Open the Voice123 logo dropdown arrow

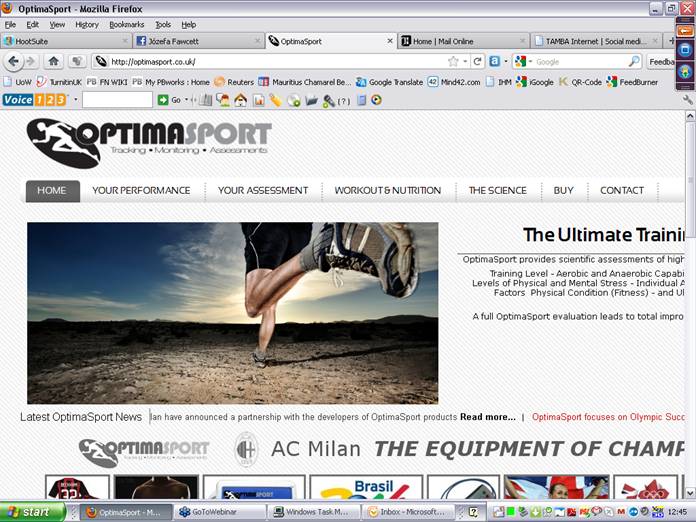tap(75, 100)
